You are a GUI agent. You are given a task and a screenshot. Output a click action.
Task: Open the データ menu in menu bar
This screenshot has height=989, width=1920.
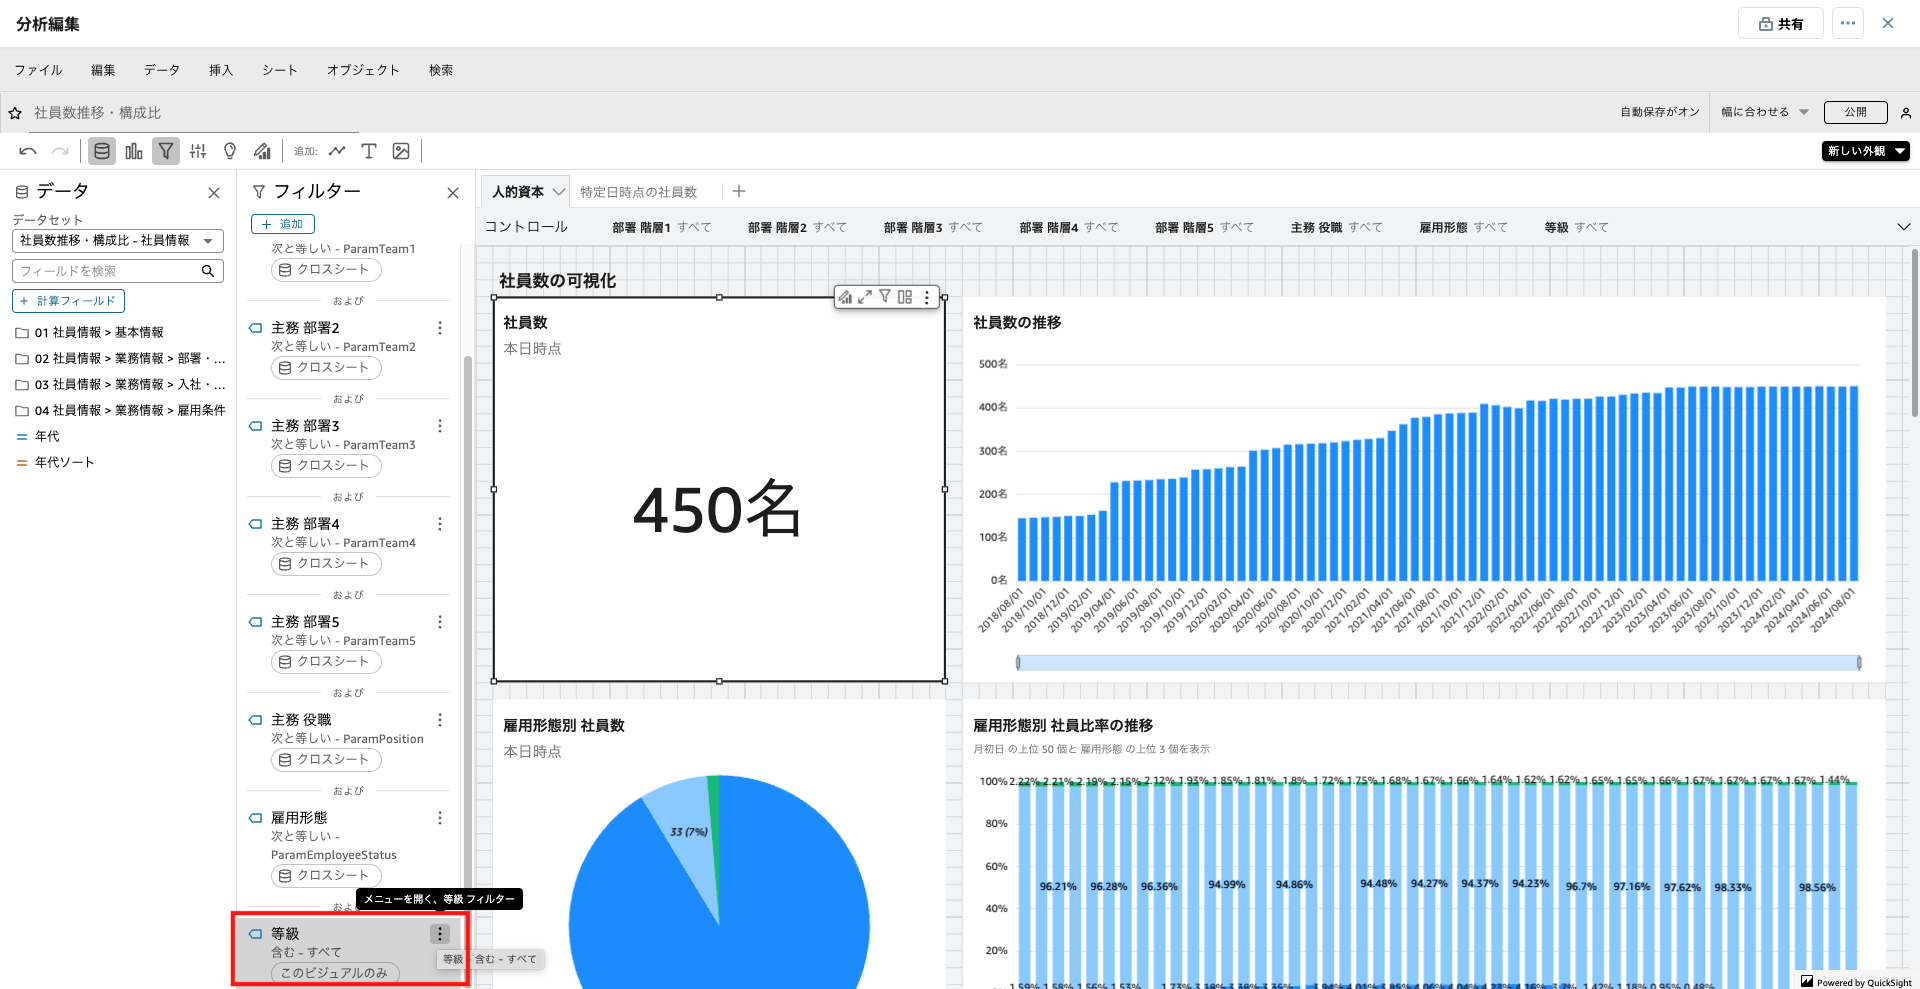161,70
